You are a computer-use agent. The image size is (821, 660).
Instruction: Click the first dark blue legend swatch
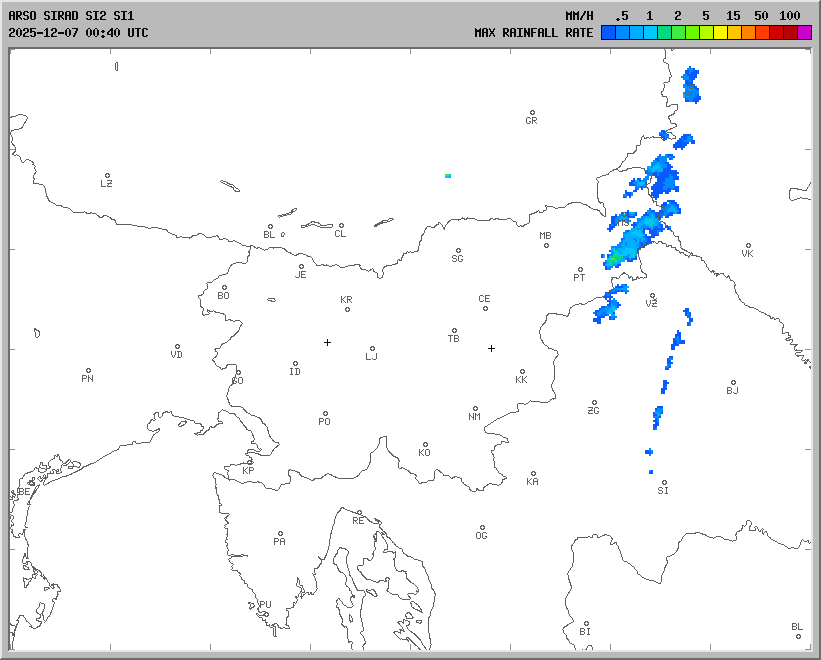coord(608,32)
